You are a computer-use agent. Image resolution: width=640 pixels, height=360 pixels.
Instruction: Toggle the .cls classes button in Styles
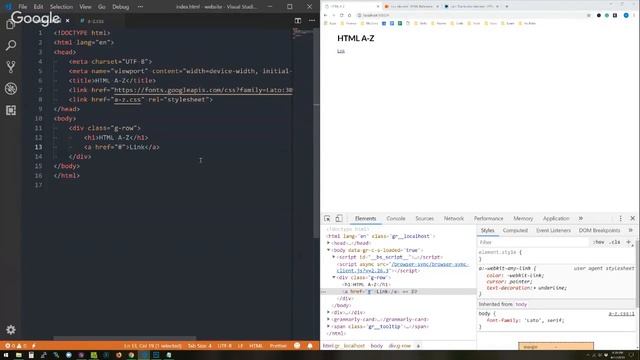point(615,242)
